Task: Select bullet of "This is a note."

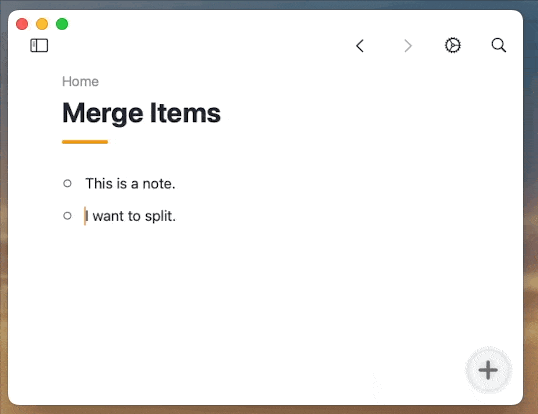Action: point(67,184)
